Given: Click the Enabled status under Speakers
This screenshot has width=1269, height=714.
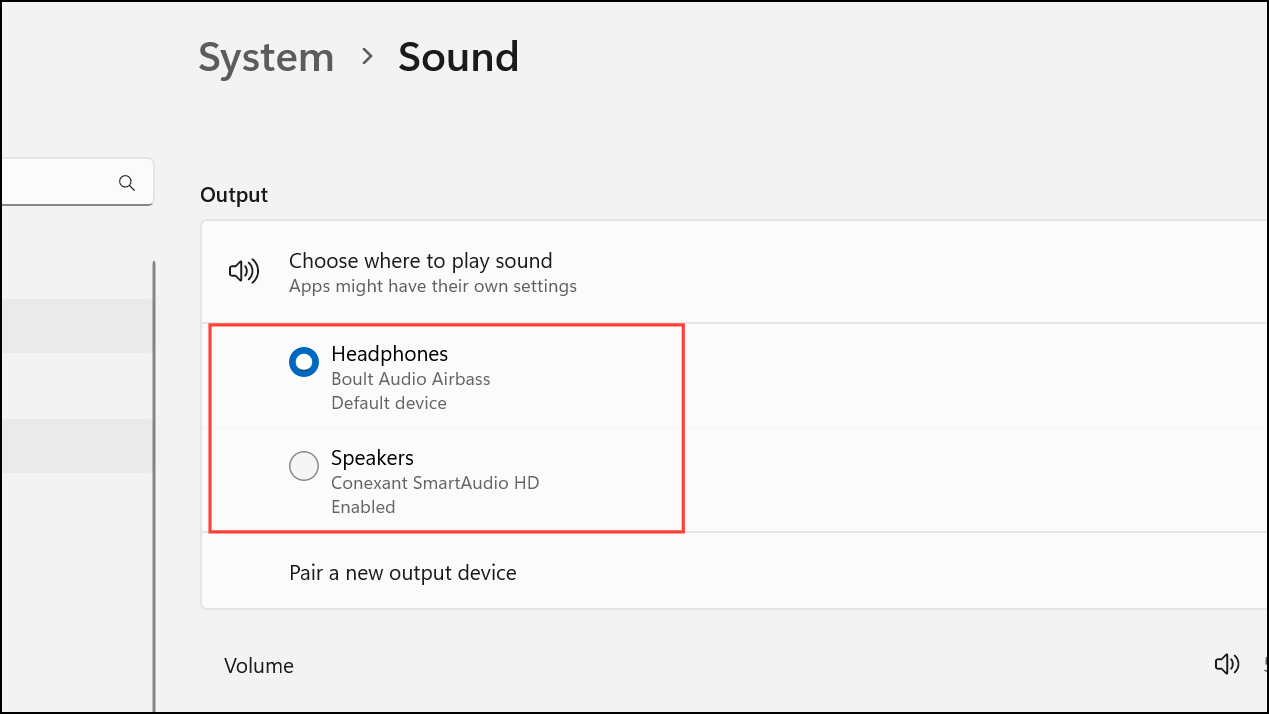Looking at the screenshot, I should pyautogui.click(x=363, y=507).
